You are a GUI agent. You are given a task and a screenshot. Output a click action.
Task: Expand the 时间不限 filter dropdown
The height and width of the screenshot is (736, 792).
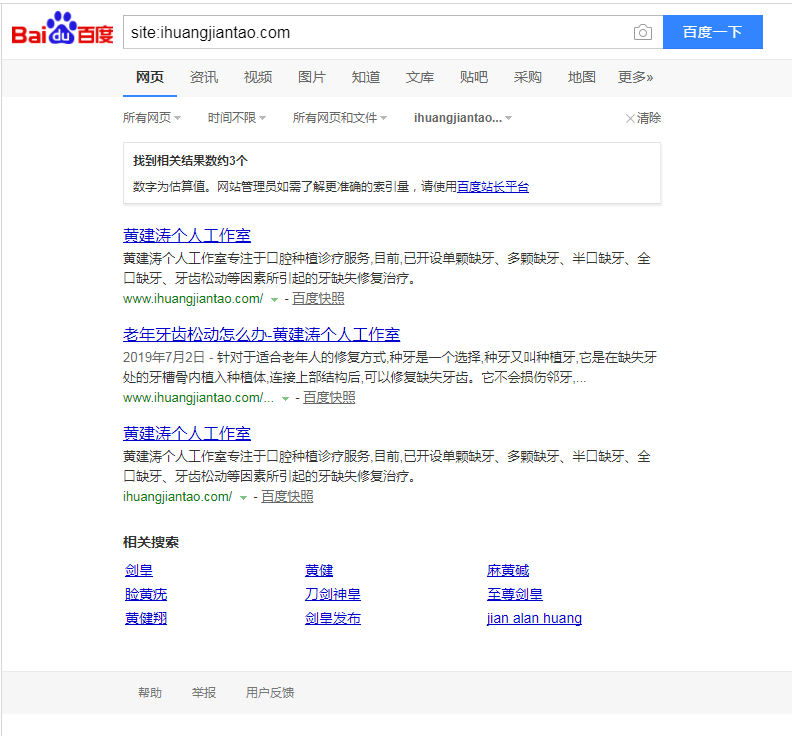pyautogui.click(x=237, y=118)
